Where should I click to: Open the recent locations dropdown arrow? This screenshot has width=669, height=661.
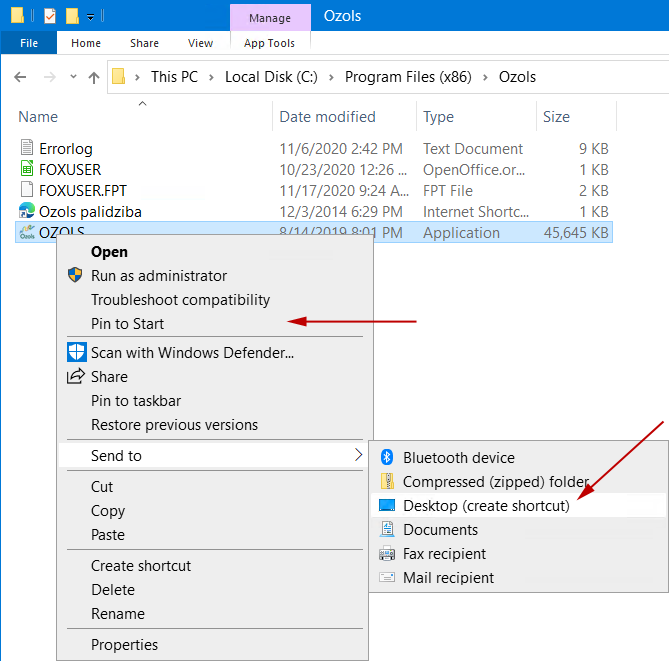point(73,77)
